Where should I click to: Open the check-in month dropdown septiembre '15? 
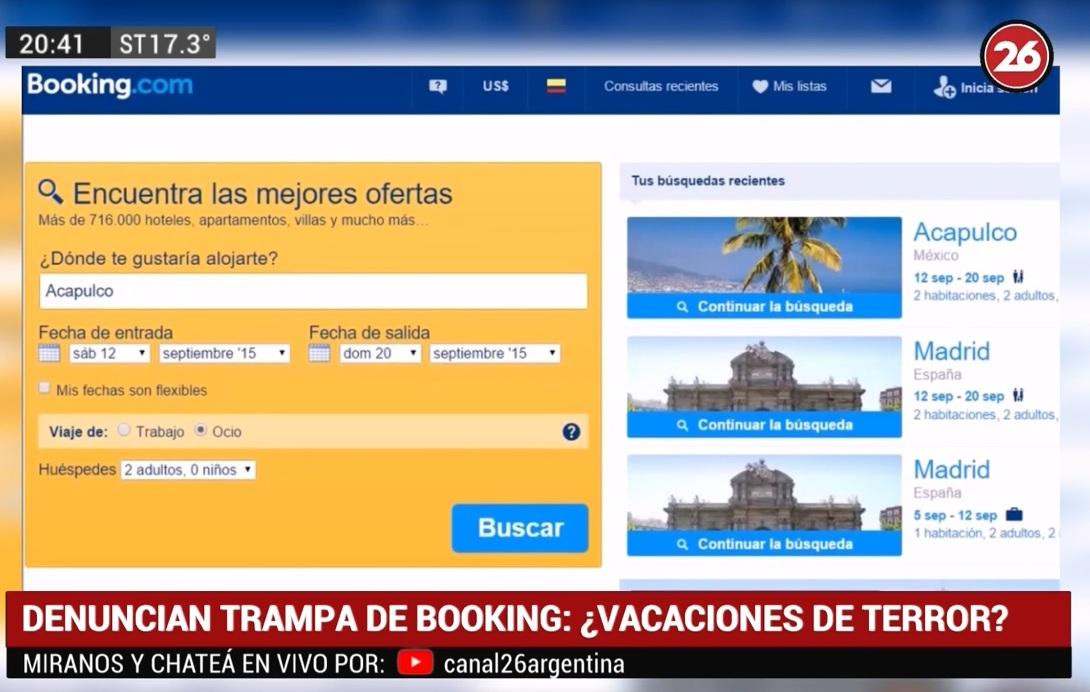point(225,353)
